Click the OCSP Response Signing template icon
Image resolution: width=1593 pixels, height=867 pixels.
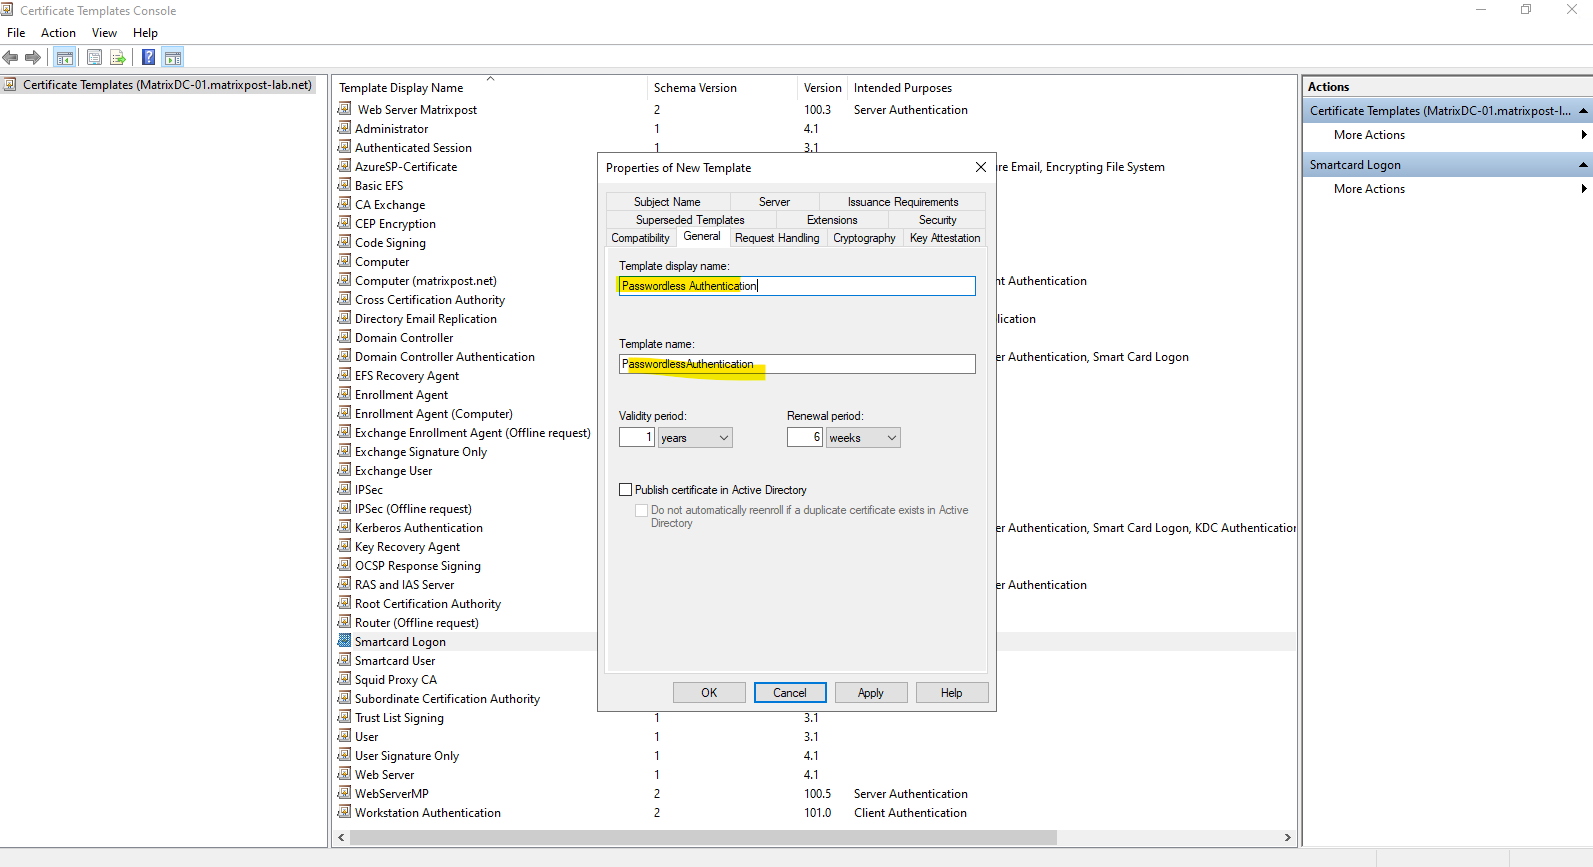pyautogui.click(x=345, y=565)
